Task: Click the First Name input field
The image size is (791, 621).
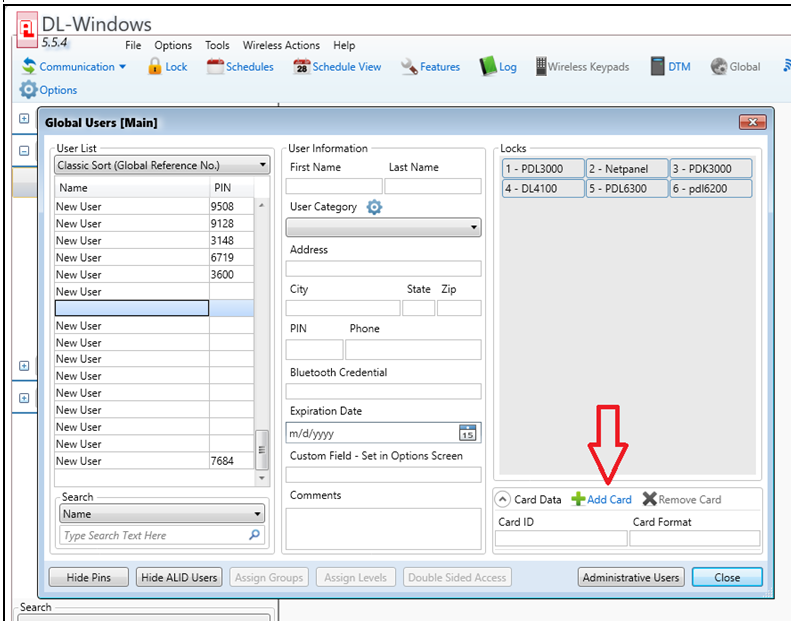Action: pyautogui.click(x=334, y=186)
